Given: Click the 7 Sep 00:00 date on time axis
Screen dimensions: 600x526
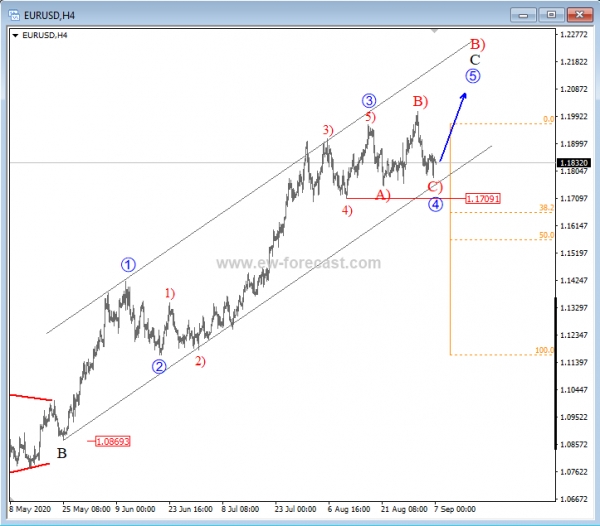Looking at the screenshot, I should click(x=455, y=509).
